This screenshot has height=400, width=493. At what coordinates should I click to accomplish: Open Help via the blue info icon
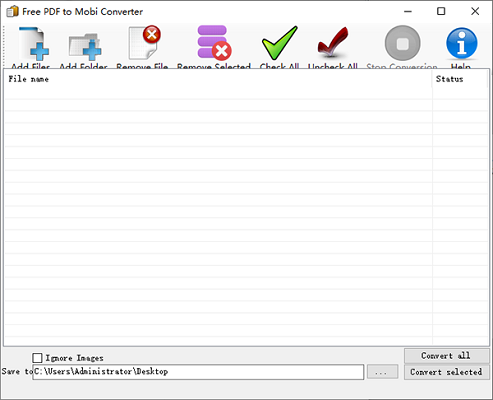click(462, 43)
